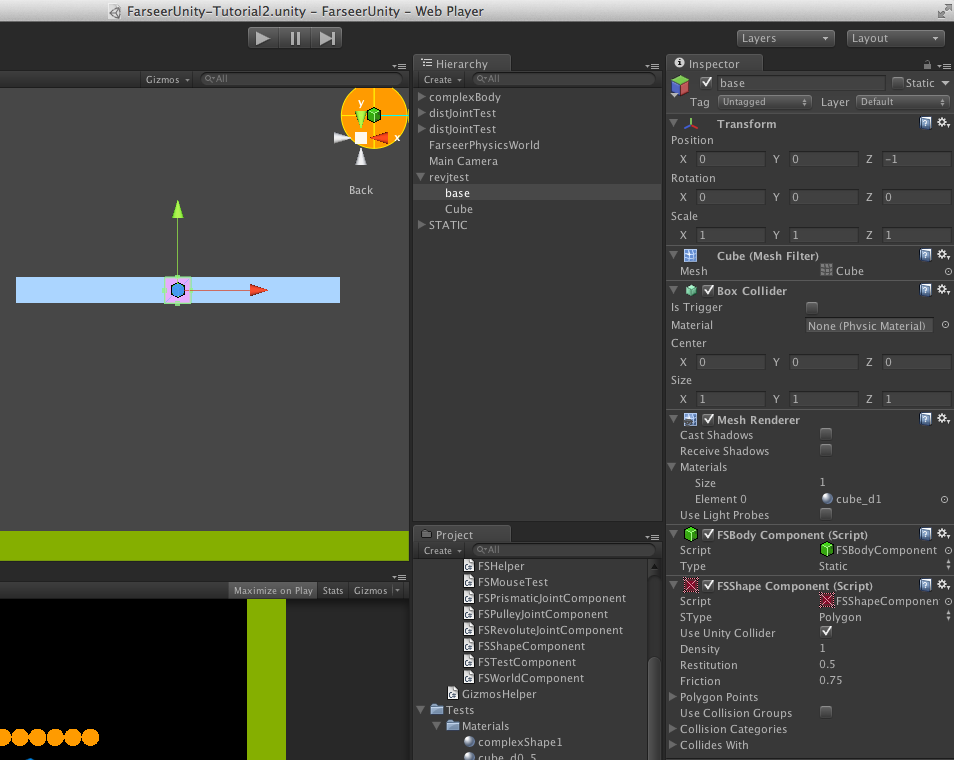Open object picker for Element 0 material
The image size is (954, 760).
pos(944,500)
